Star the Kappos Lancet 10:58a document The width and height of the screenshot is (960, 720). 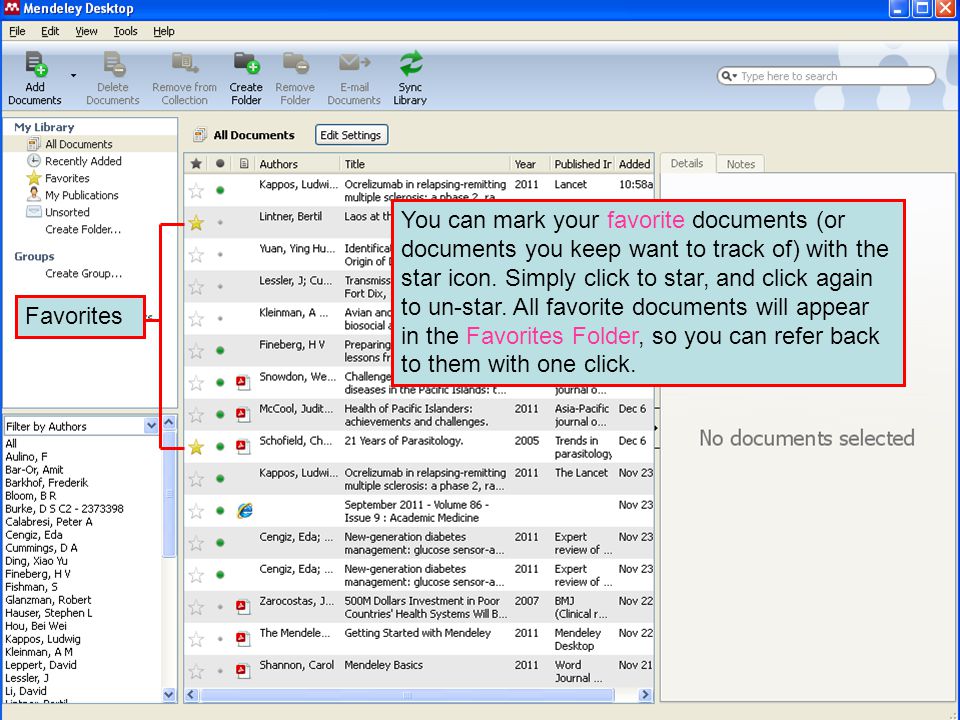pos(196,190)
